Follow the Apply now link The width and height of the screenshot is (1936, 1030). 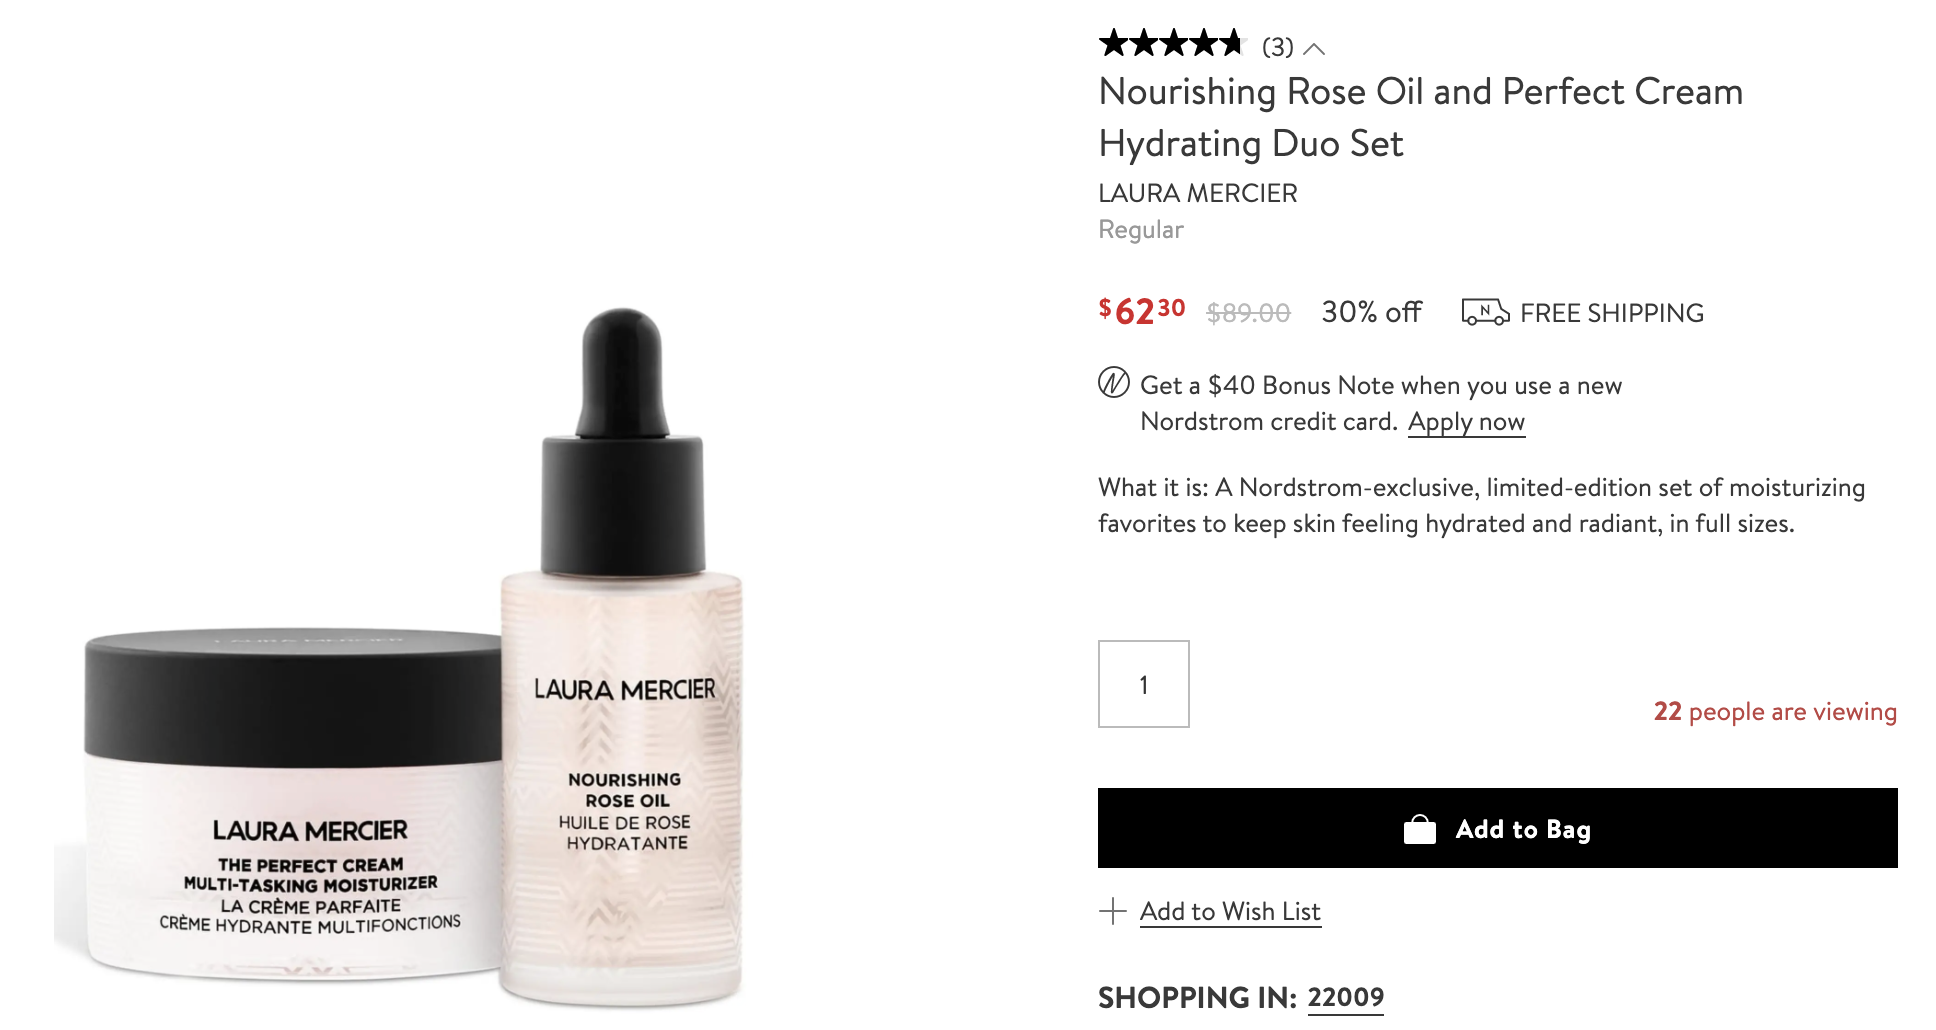click(x=1466, y=422)
